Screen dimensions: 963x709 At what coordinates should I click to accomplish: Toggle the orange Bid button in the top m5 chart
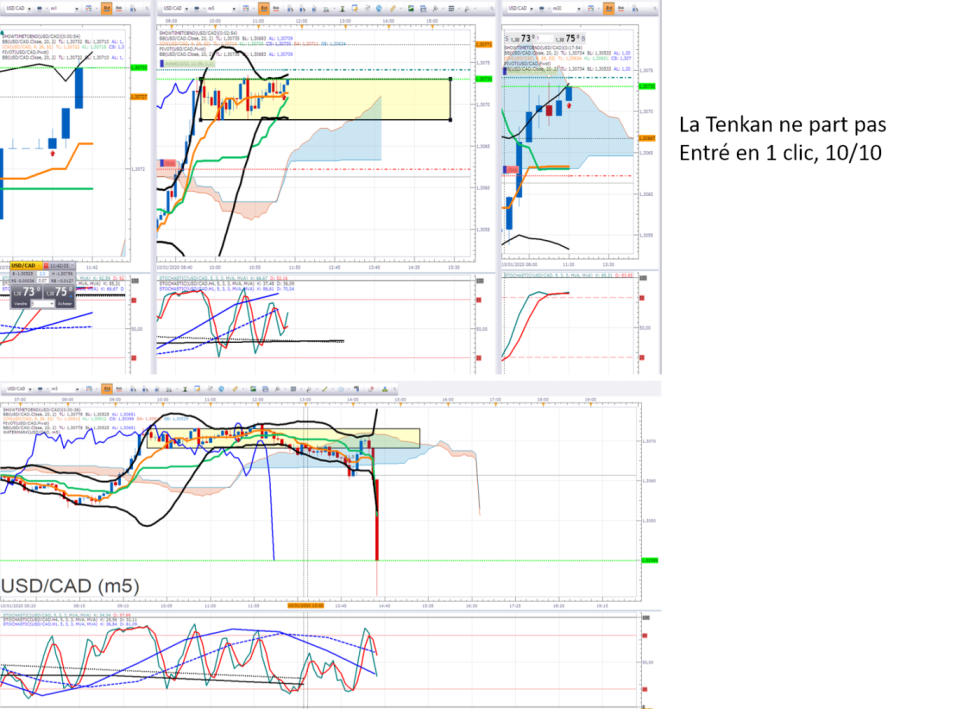click(263, 9)
